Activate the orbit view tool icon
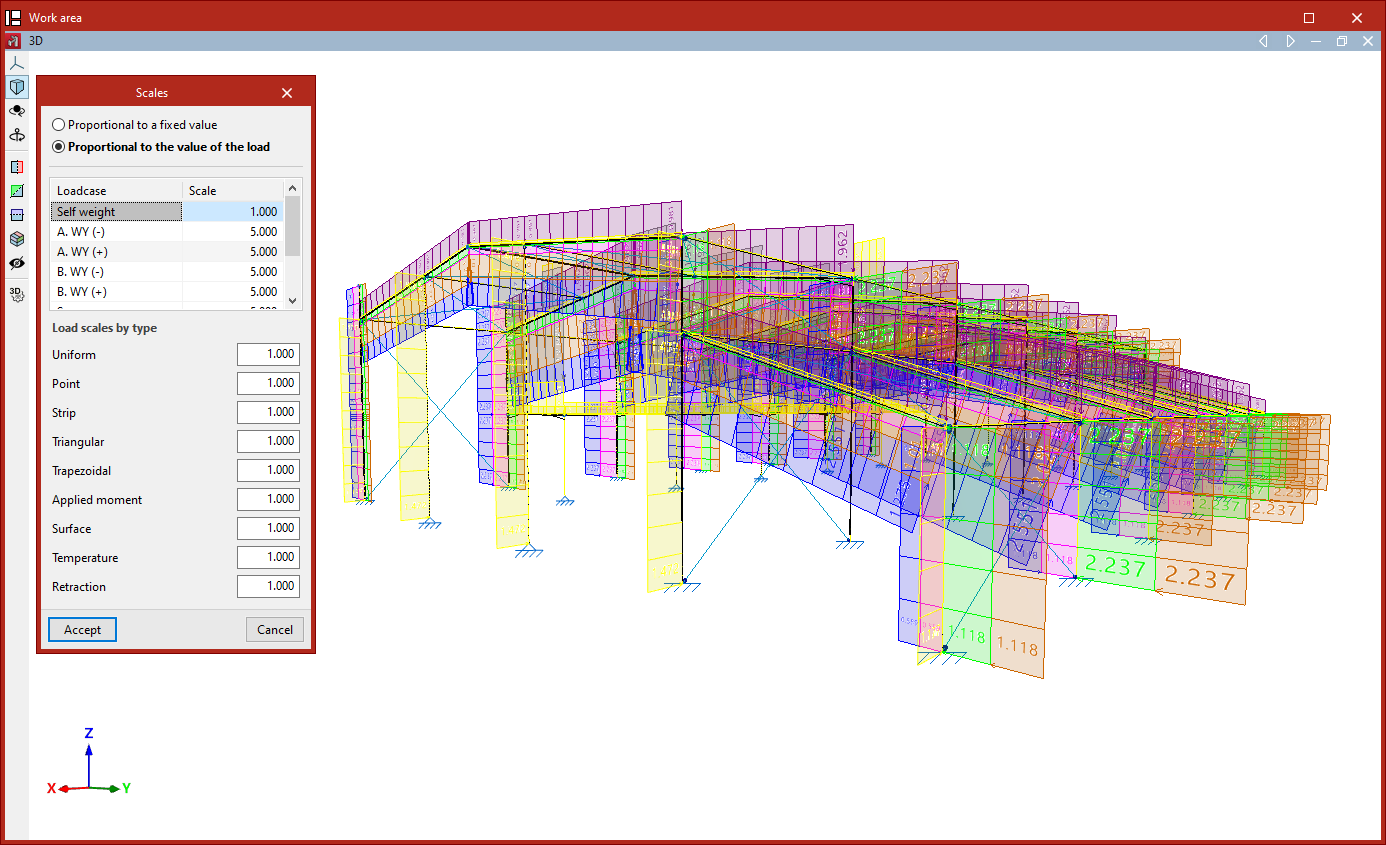This screenshot has width=1386, height=845. coord(16,111)
